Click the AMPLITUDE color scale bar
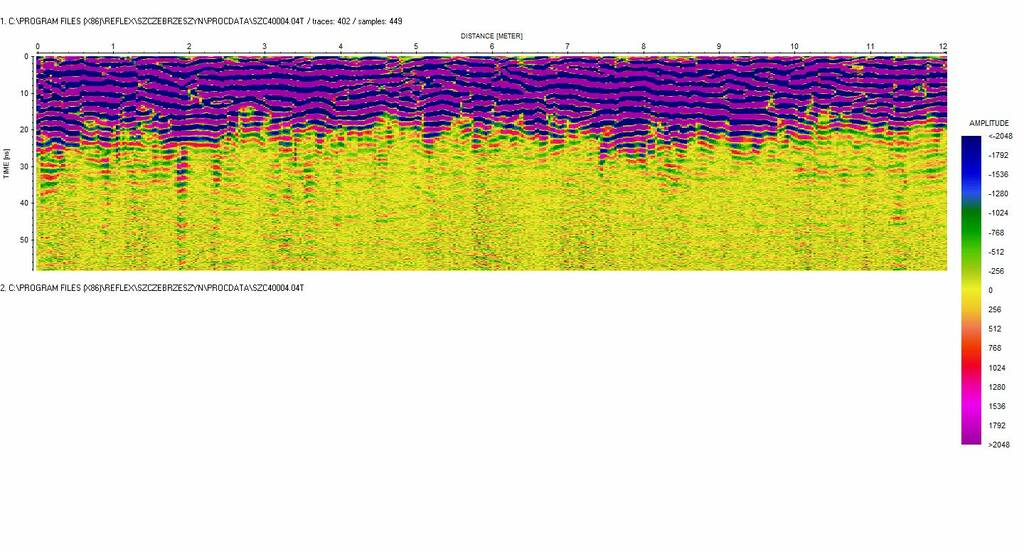 (x=971, y=290)
